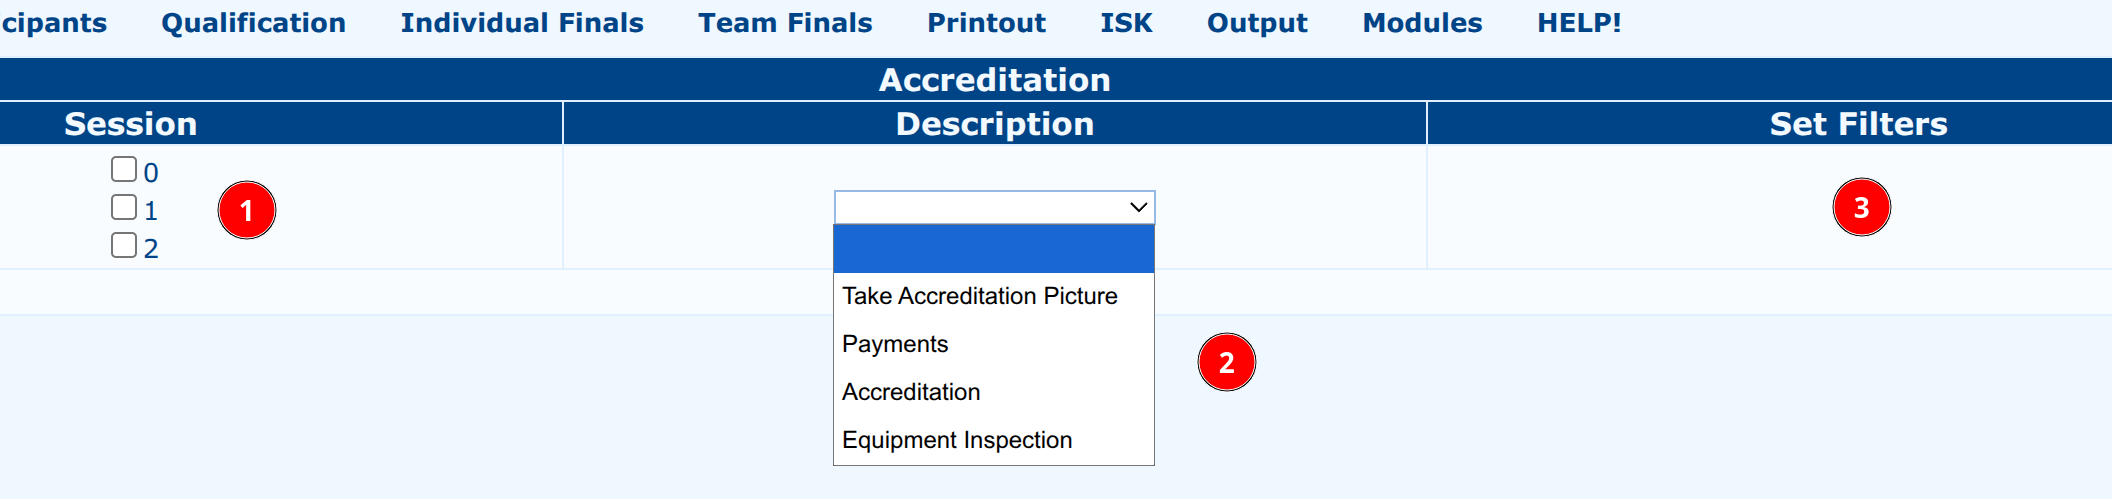Check the Session 2 checkbox
The height and width of the screenshot is (499, 2112).
coord(124,245)
